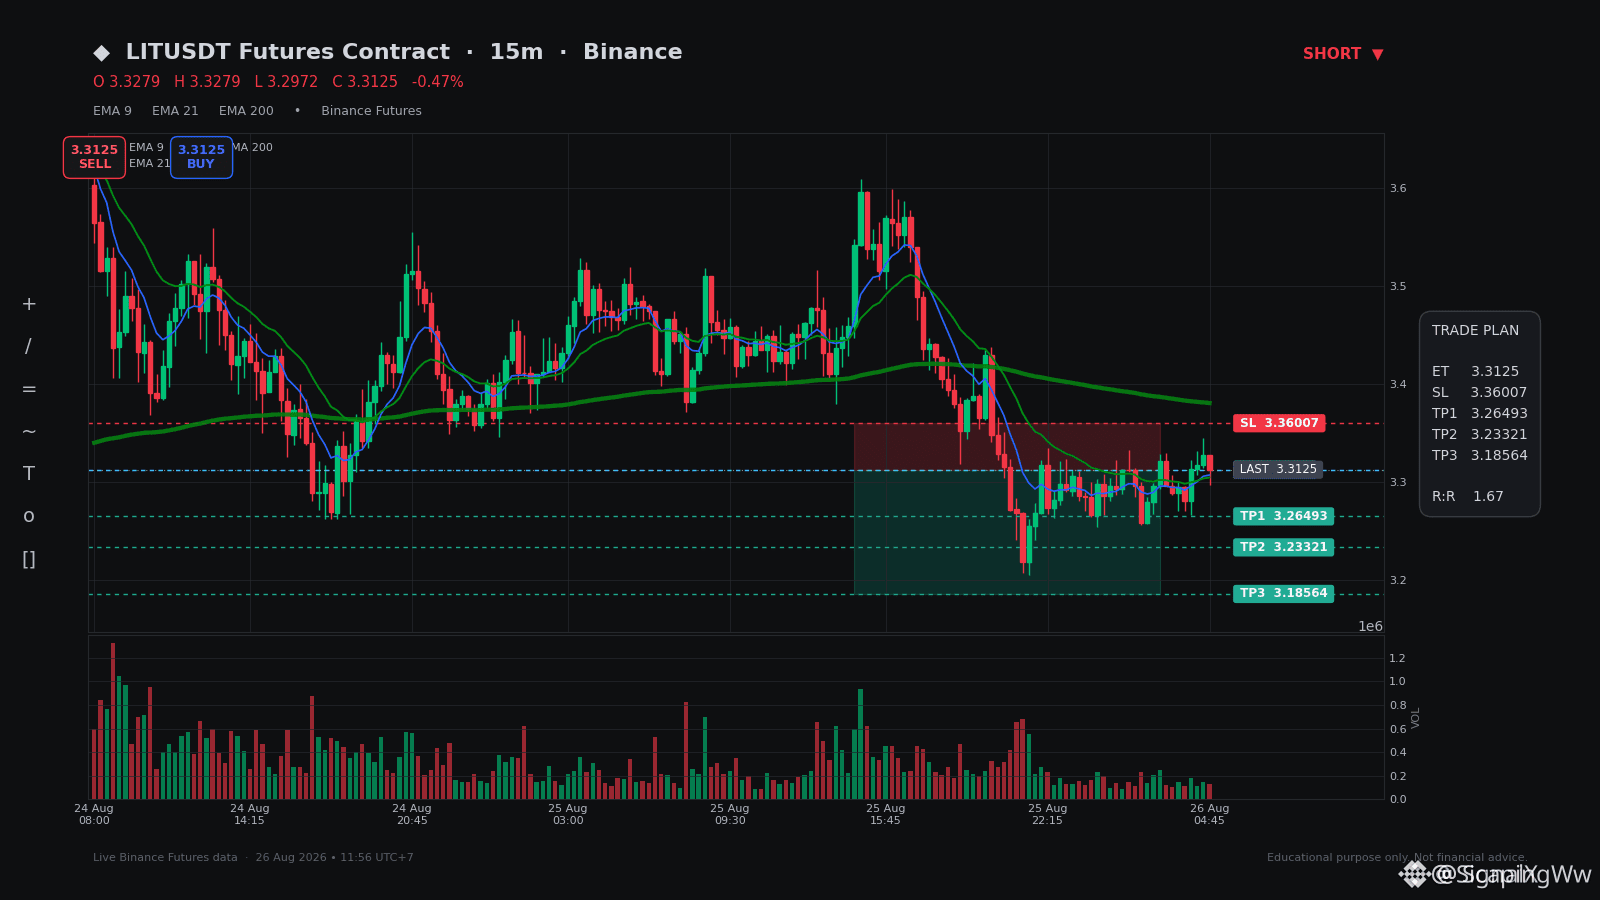Click the close price C 3.3125
Viewport: 1600px width, 900px height.
point(365,82)
